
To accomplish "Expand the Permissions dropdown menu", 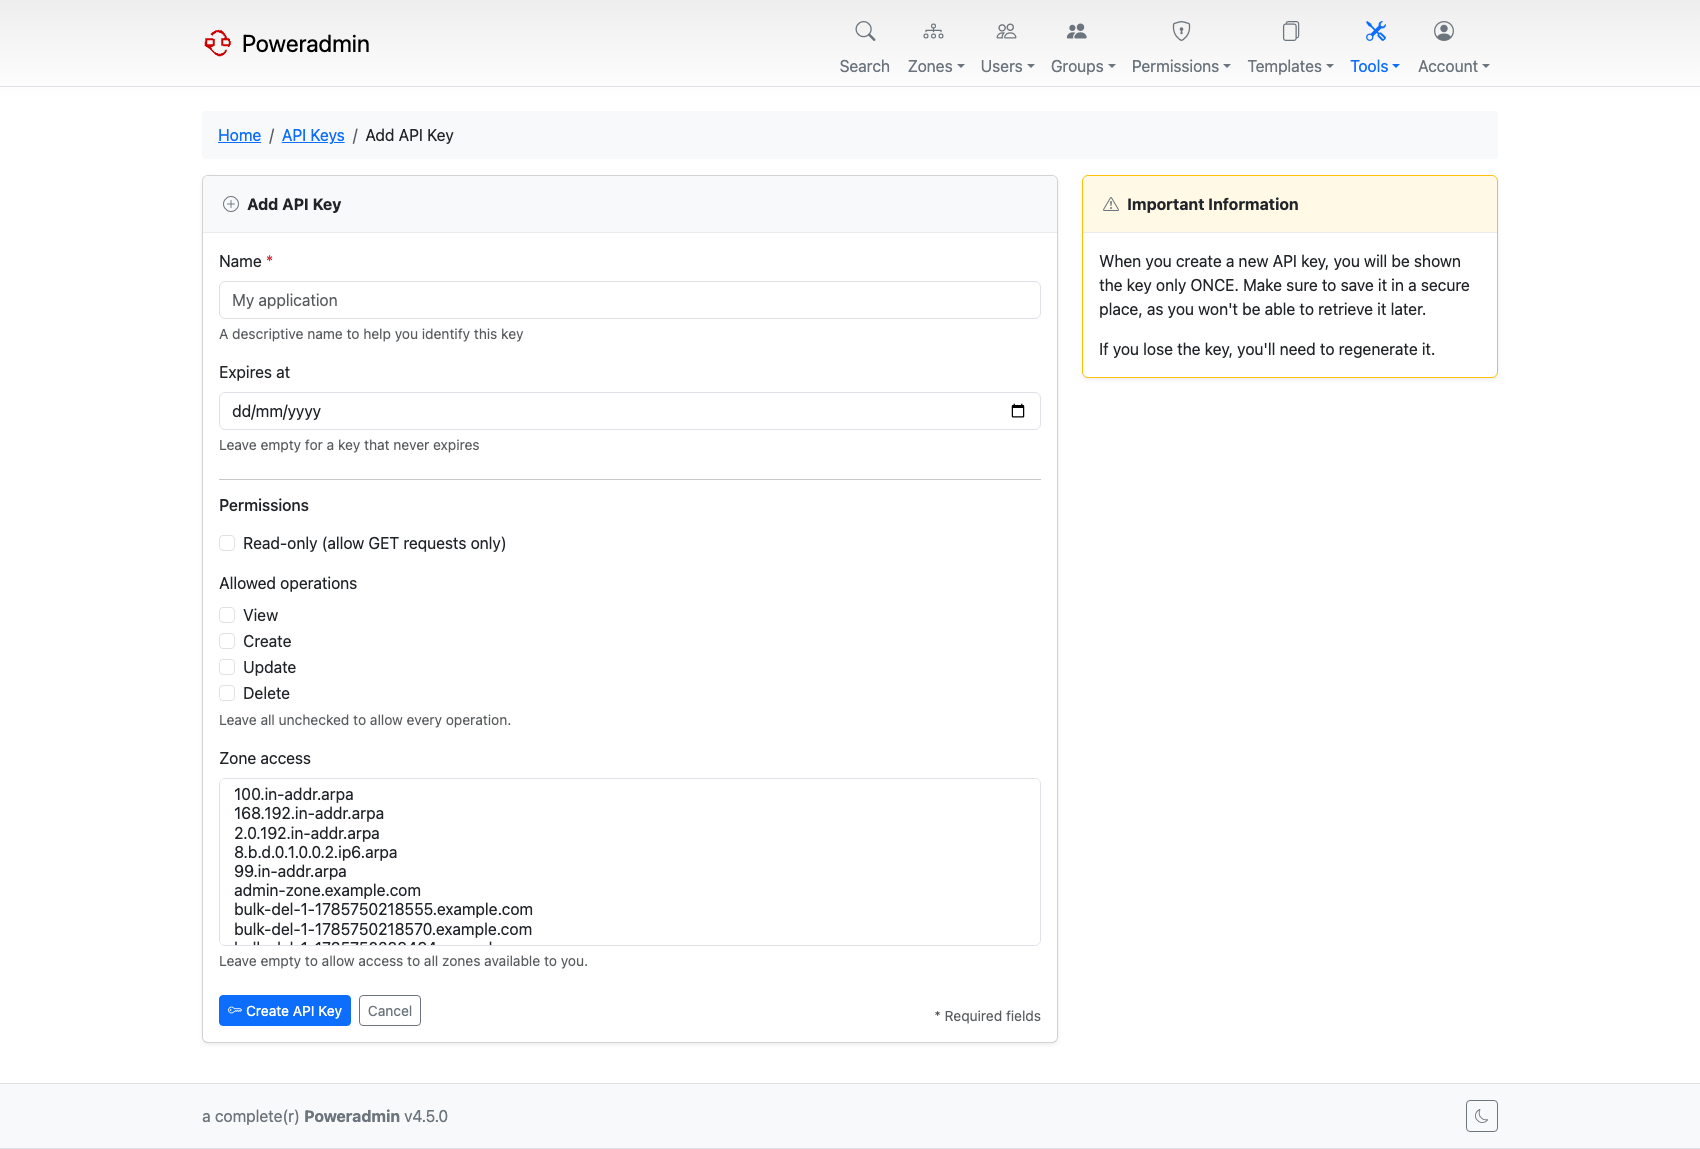I will [x=1181, y=66].
